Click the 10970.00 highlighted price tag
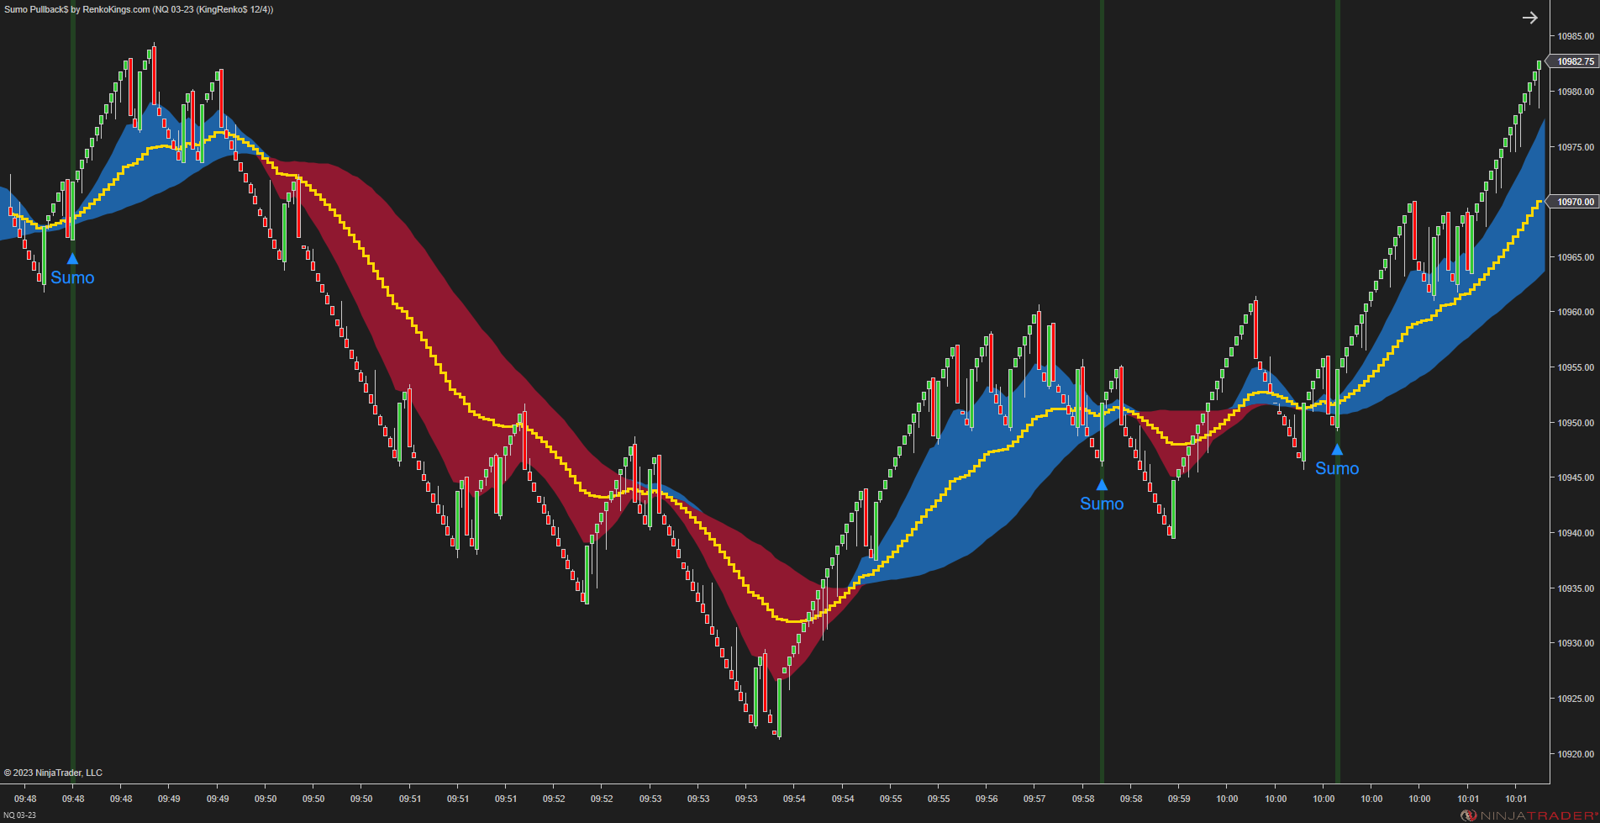Viewport: 1600px width, 823px height. (x=1575, y=202)
